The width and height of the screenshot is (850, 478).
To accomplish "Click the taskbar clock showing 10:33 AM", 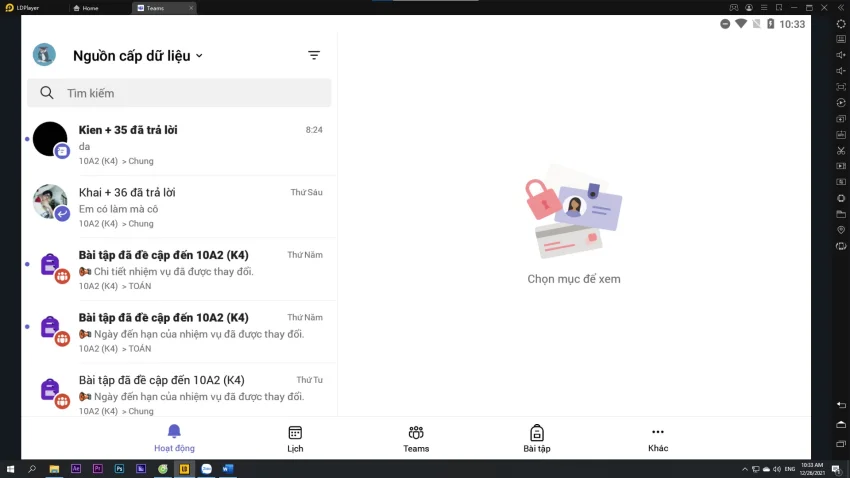I will point(812,469).
